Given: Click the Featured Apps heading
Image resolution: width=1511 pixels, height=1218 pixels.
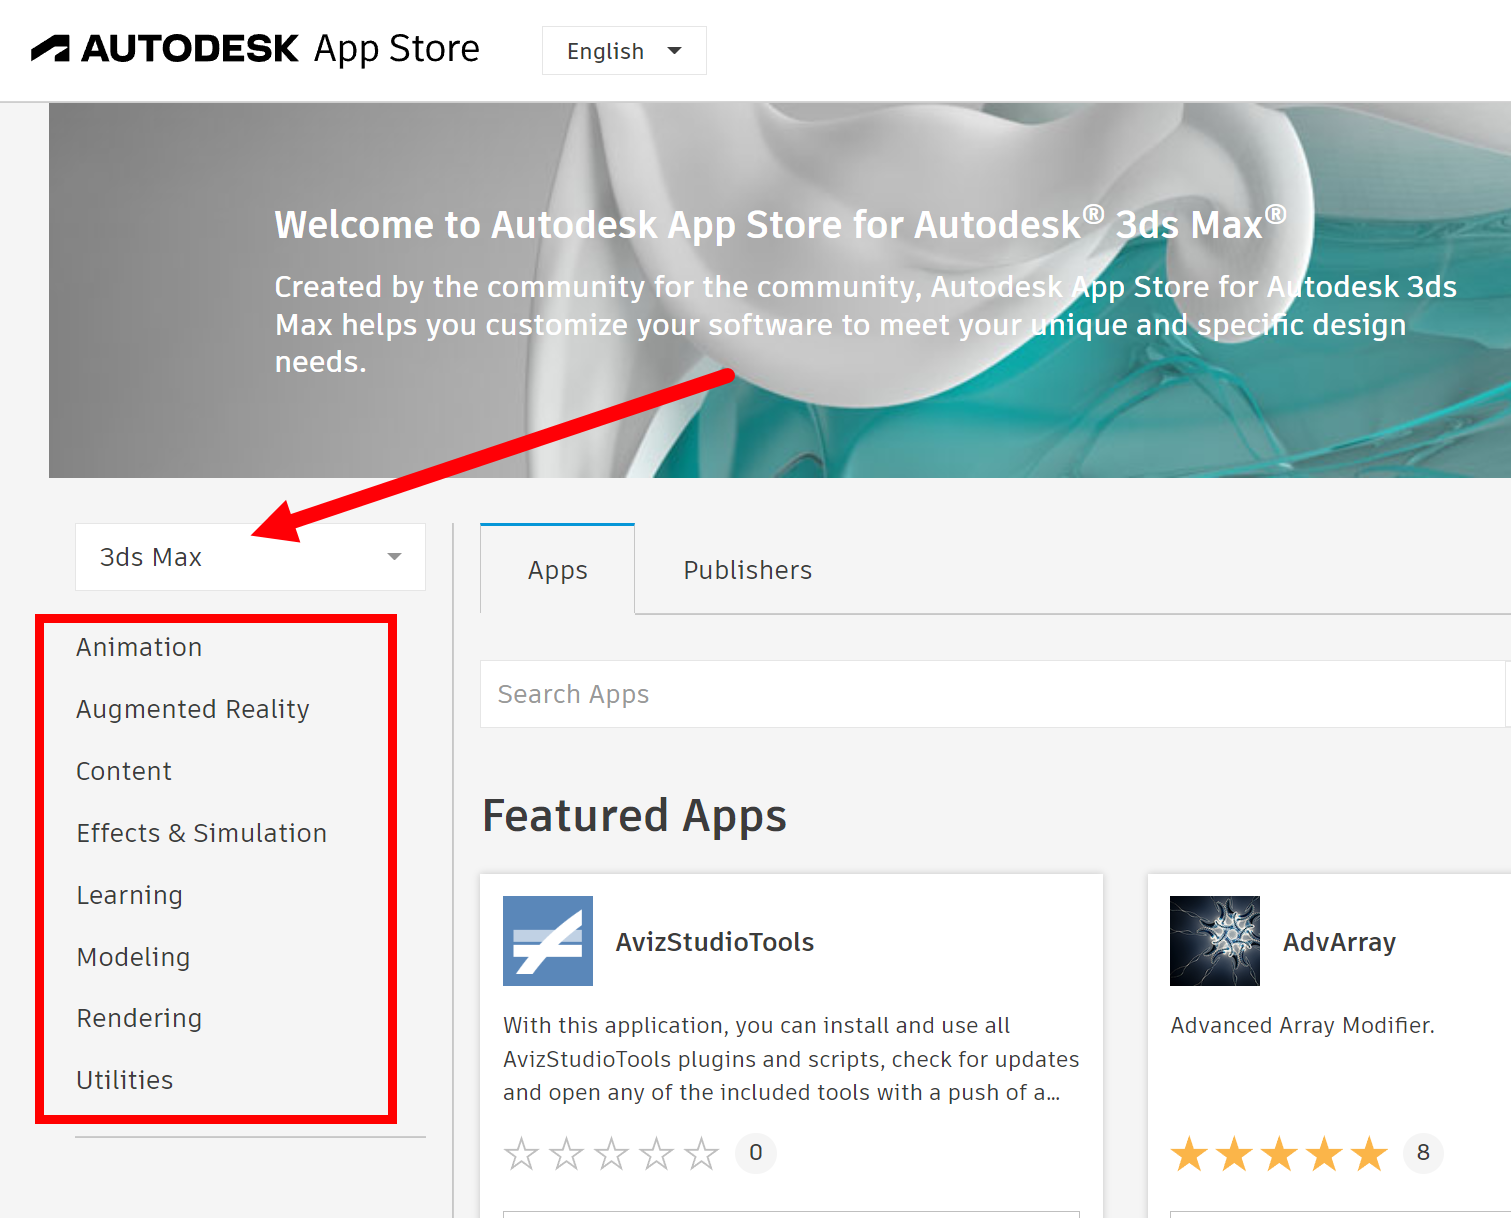Looking at the screenshot, I should 634,816.
